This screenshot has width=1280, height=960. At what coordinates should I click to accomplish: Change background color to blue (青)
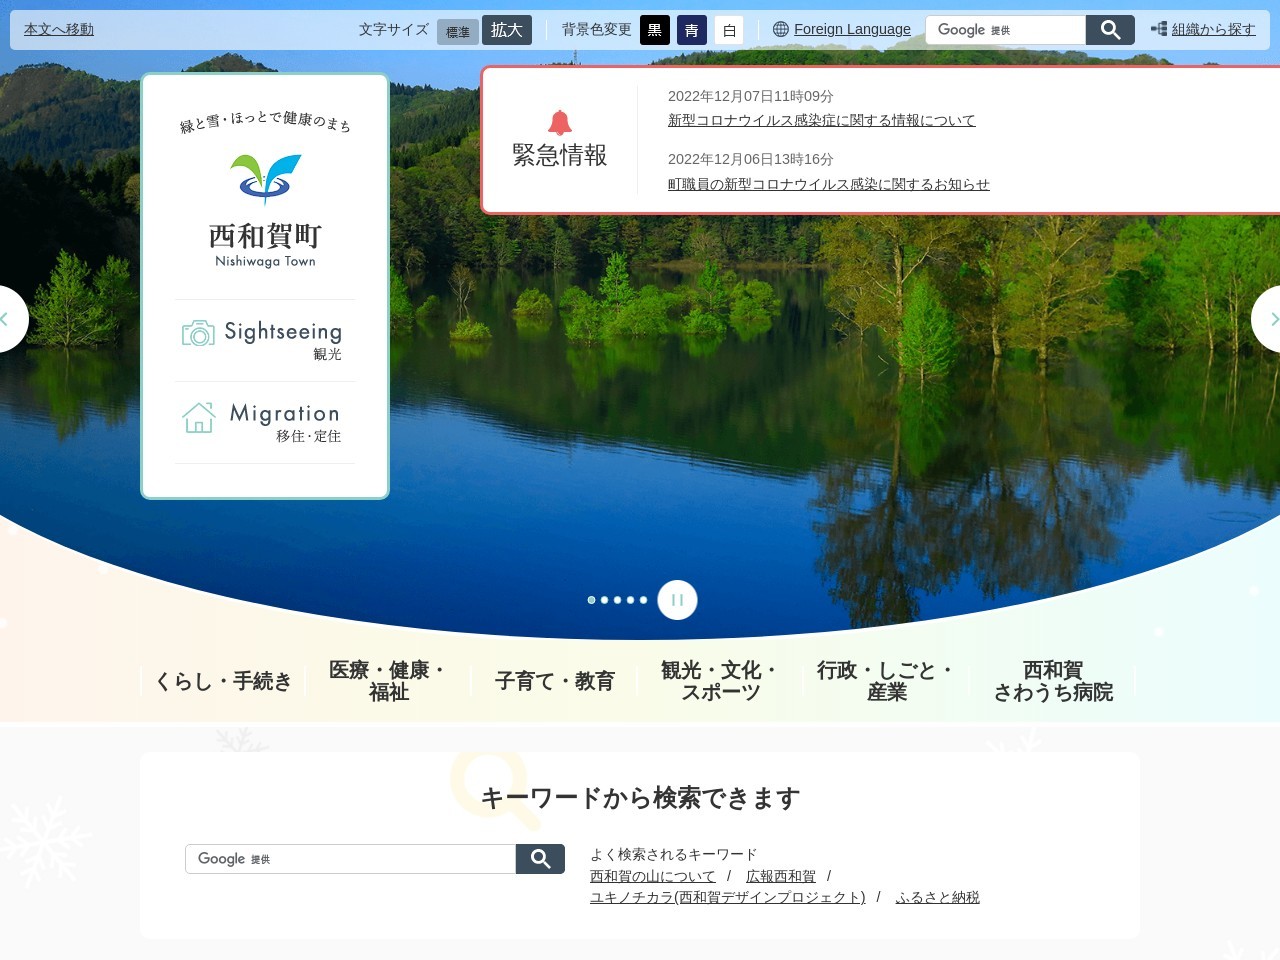pyautogui.click(x=692, y=30)
